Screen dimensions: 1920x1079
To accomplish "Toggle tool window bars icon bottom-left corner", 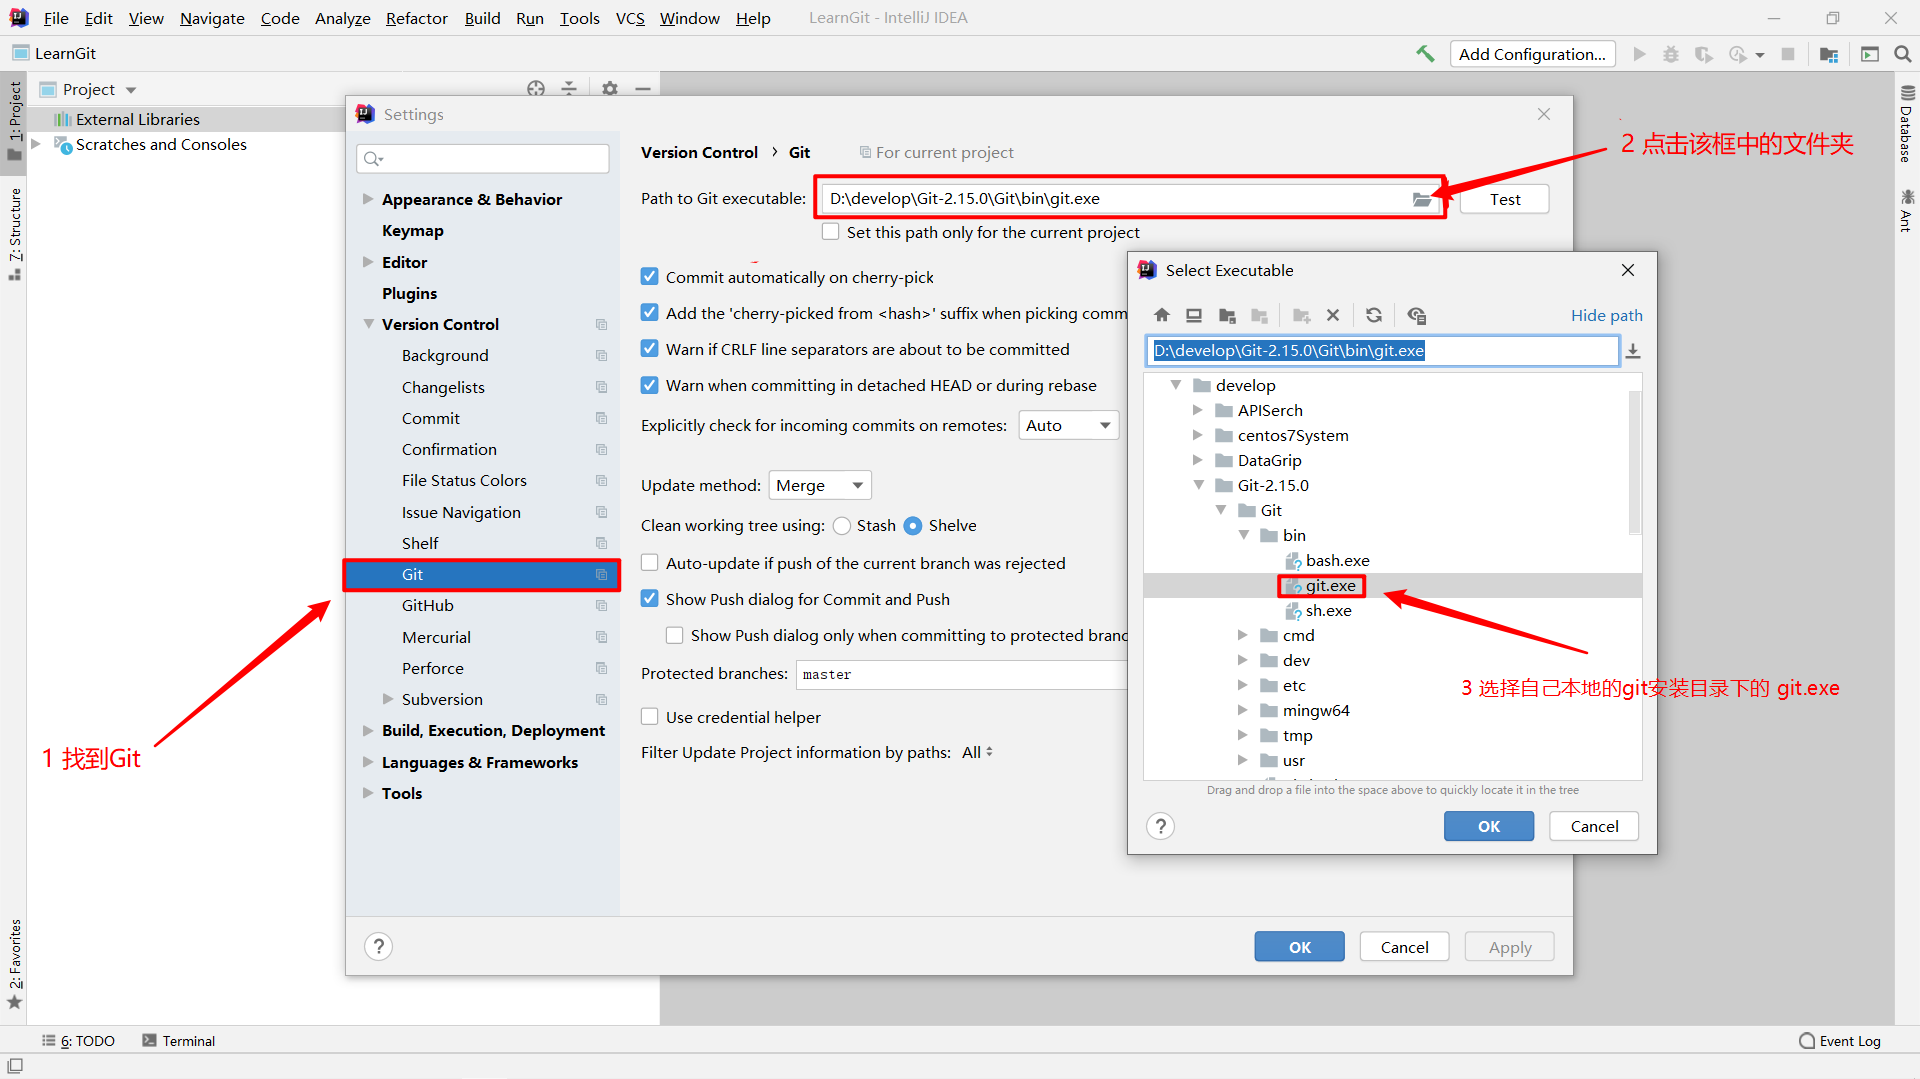I will coord(15,1067).
